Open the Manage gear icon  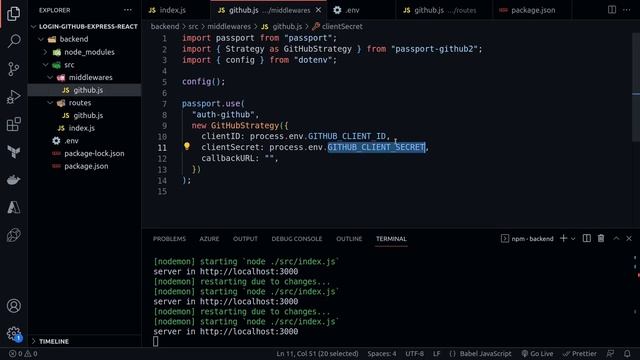tap(13, 333)
